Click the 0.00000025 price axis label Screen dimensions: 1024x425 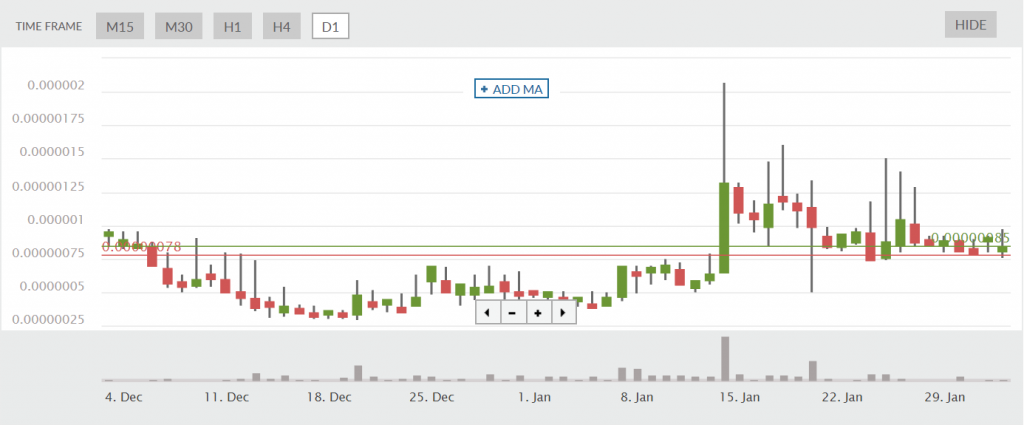pyautogui.click(x=50, y=321)
